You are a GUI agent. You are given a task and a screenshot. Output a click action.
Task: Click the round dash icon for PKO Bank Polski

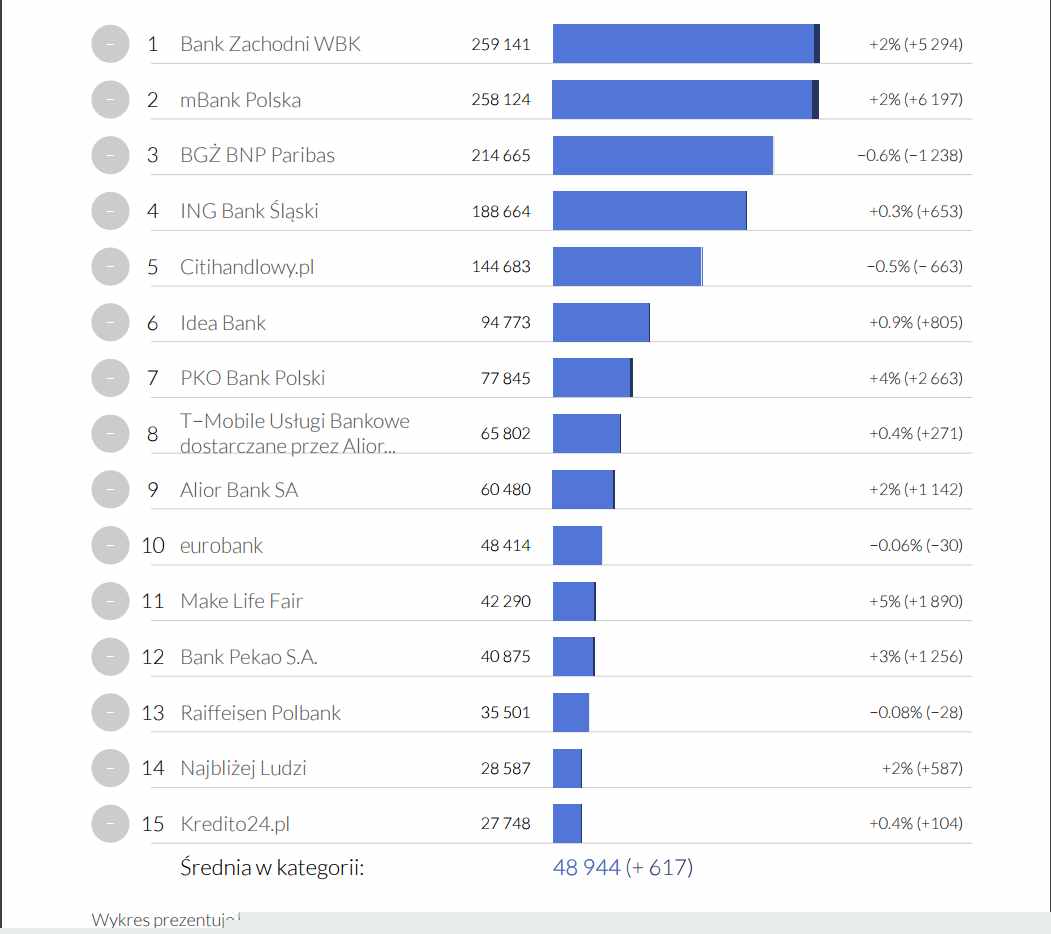pyautogui.click(x=110, y=378)
